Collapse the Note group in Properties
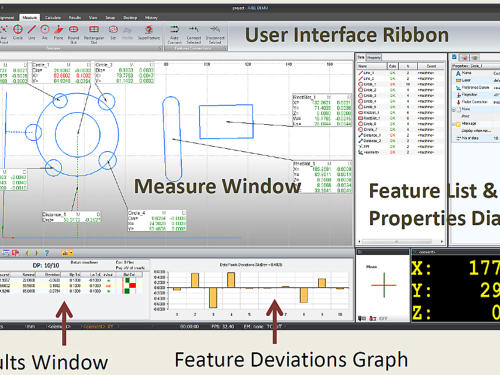Image resolution: width=500 pixels, height=375 pixels. pos(454,109)
